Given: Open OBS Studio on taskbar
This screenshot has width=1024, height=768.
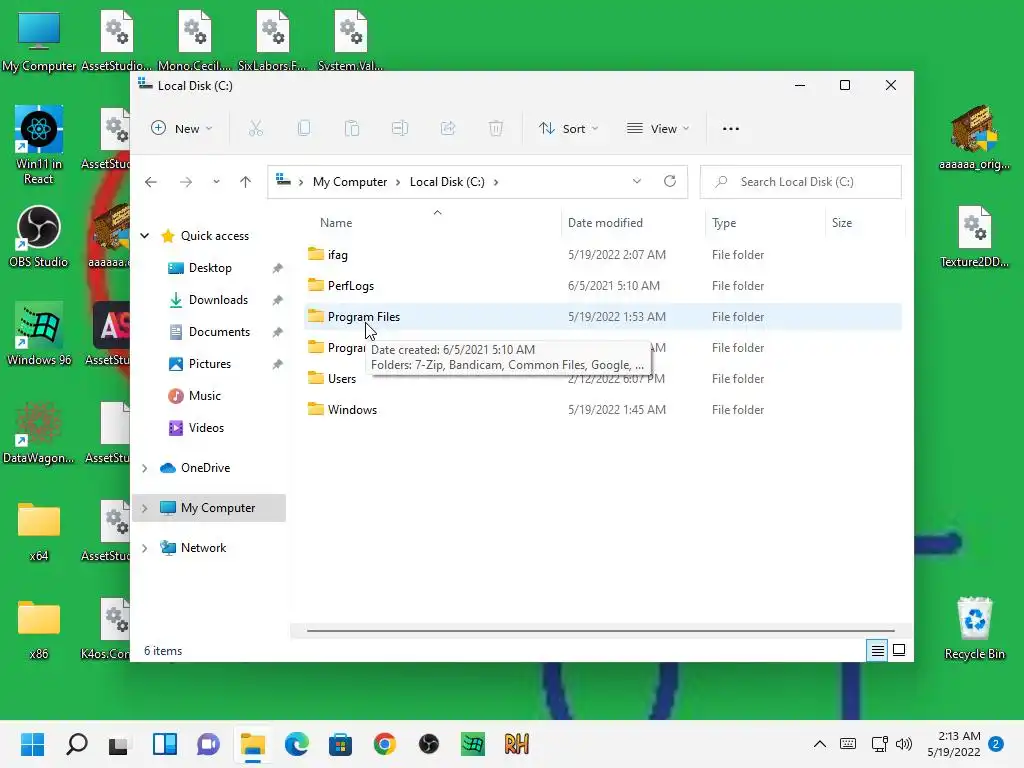Looking at the screenshot, I should point(428,744).
